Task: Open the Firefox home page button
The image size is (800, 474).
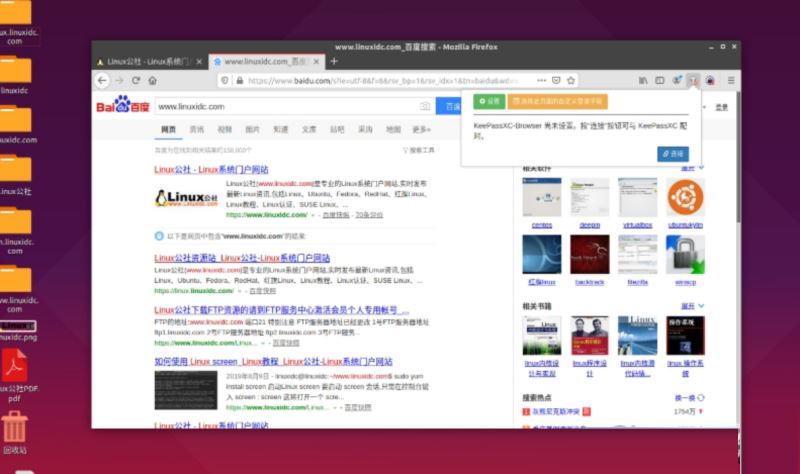Action: [153, 81]
